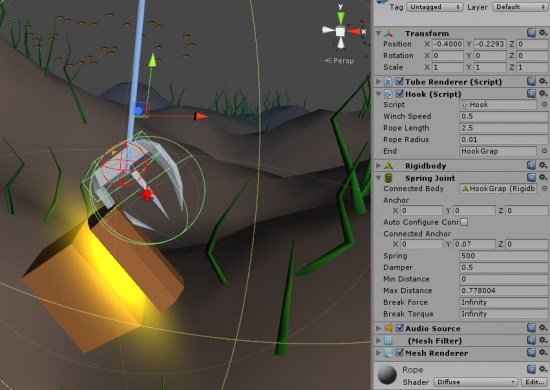Expand the Tube Renderer script foldout

378,81
